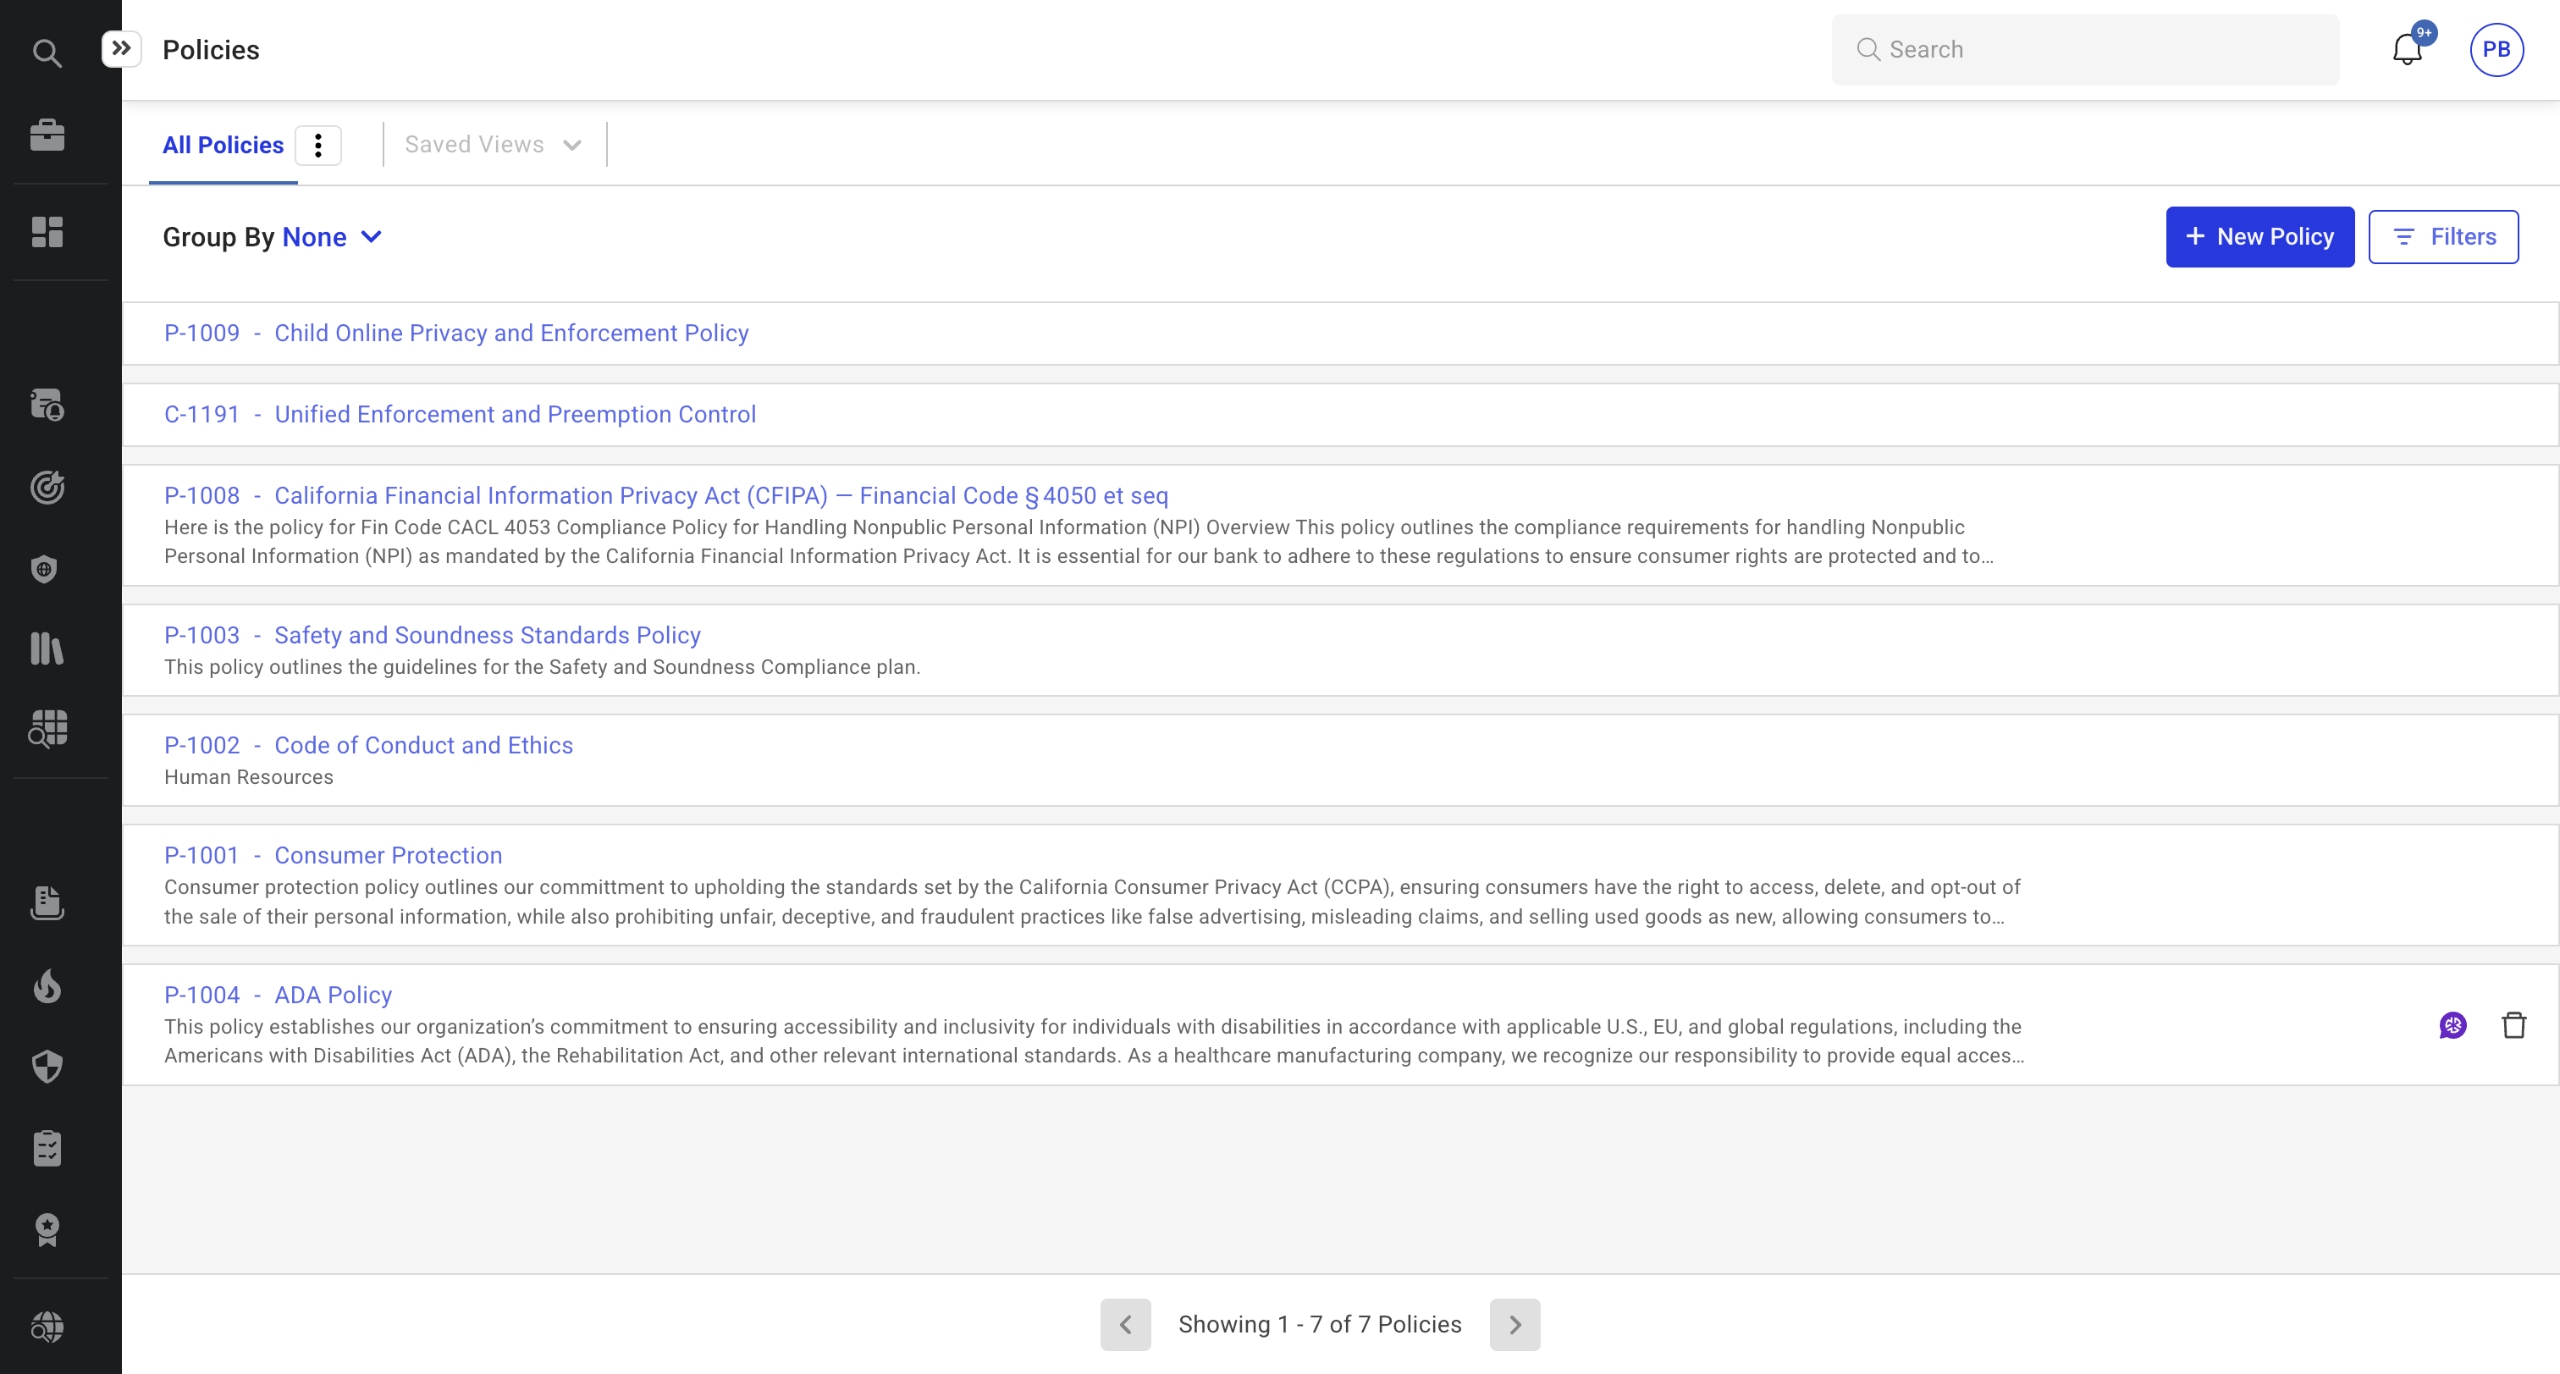Open the library books sidebar icon
The width and height of the screenshot is (2560, 1374).
click(47, 648)
